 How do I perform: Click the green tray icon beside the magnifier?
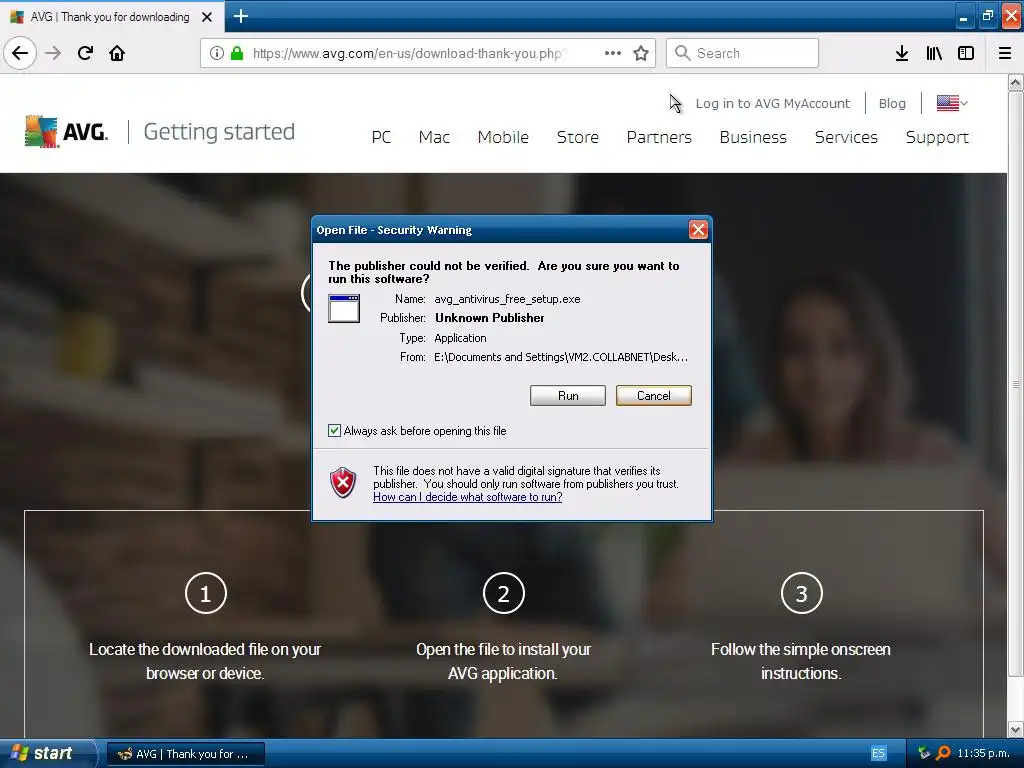[923, 753]
